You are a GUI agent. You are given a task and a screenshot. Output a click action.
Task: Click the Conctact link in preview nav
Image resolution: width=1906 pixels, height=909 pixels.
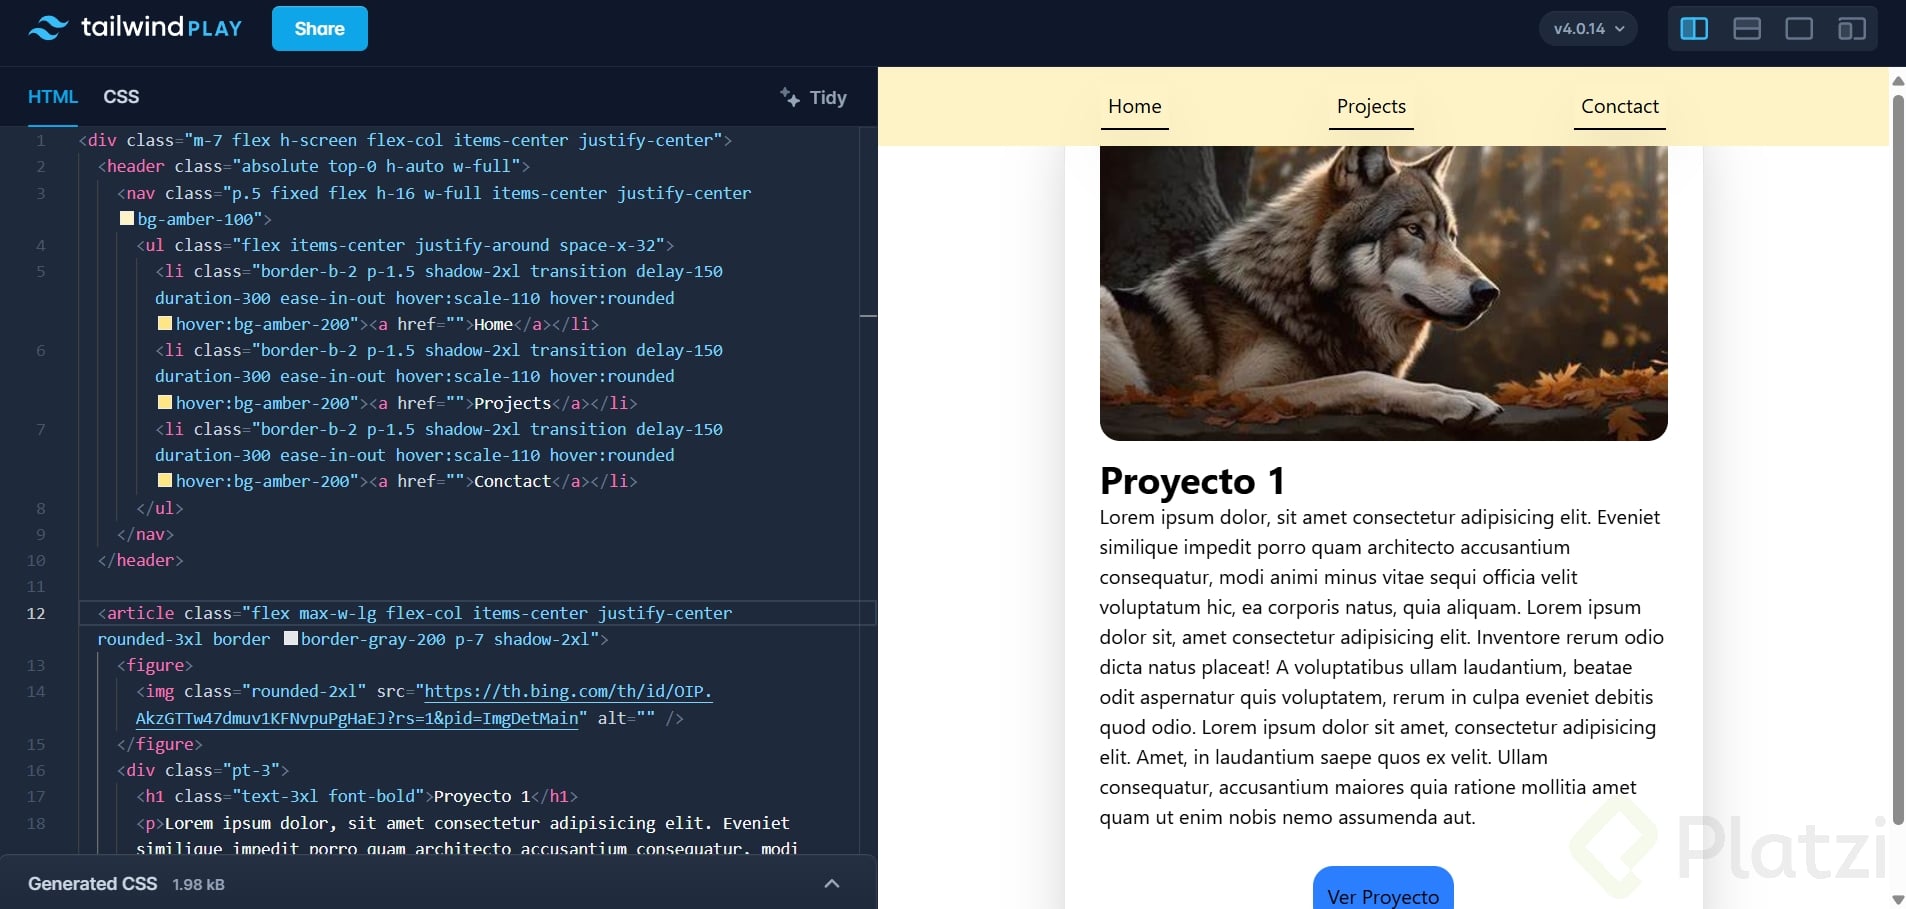[x=1617, y=105]
